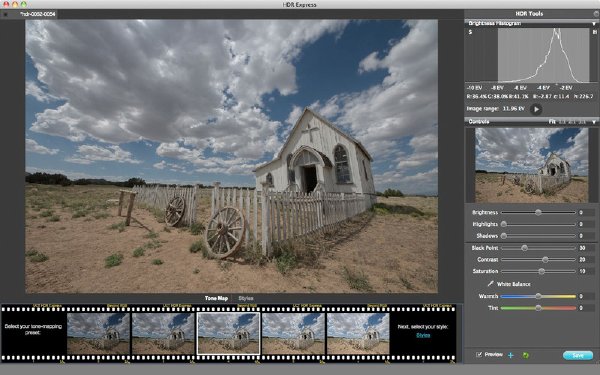Image resolution: width=600 pixels, height=375 pixels.
Task: Open the Styles link in filmstrip
Action: click(x=423, y=335)
